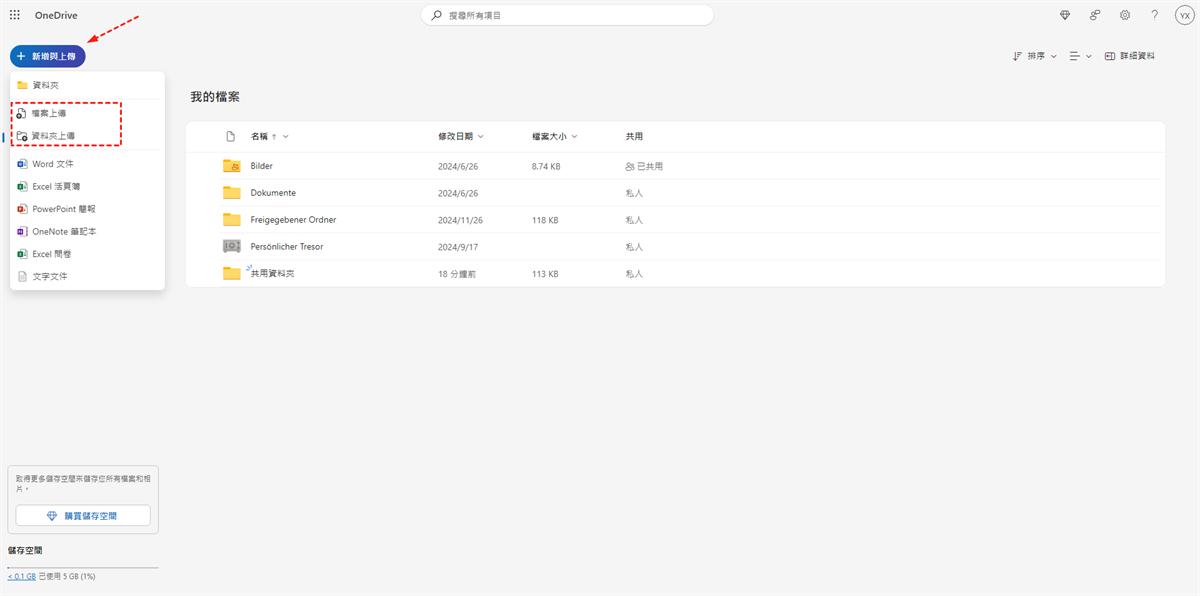Click the 2024/11/26 date cell
The width and height of the screenshot is (1200, 596).
tap(461, 220)
